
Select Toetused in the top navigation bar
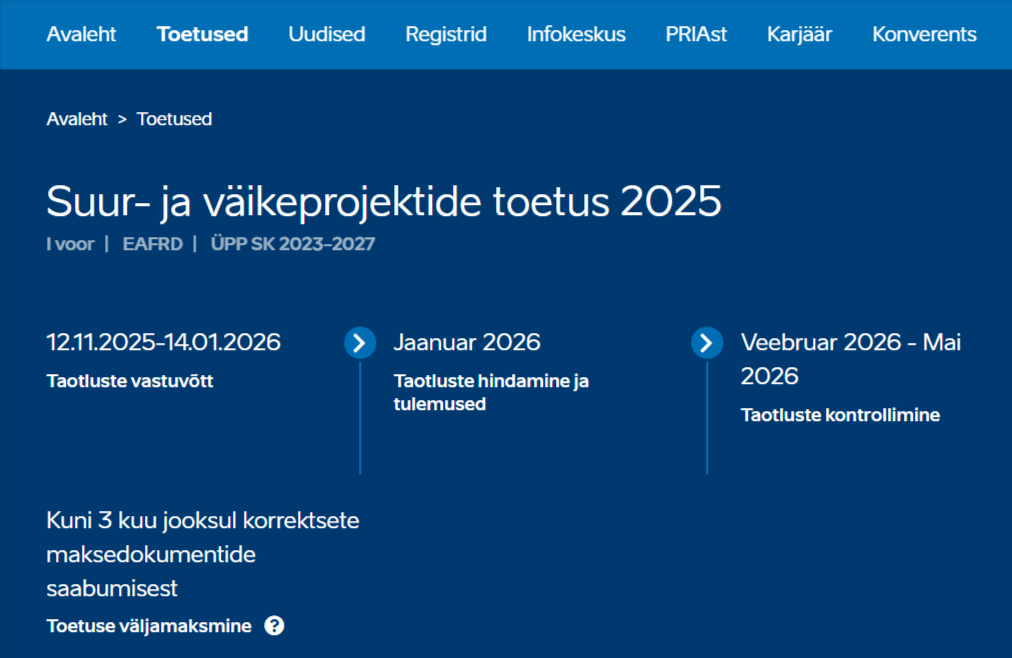pos(202,34)
